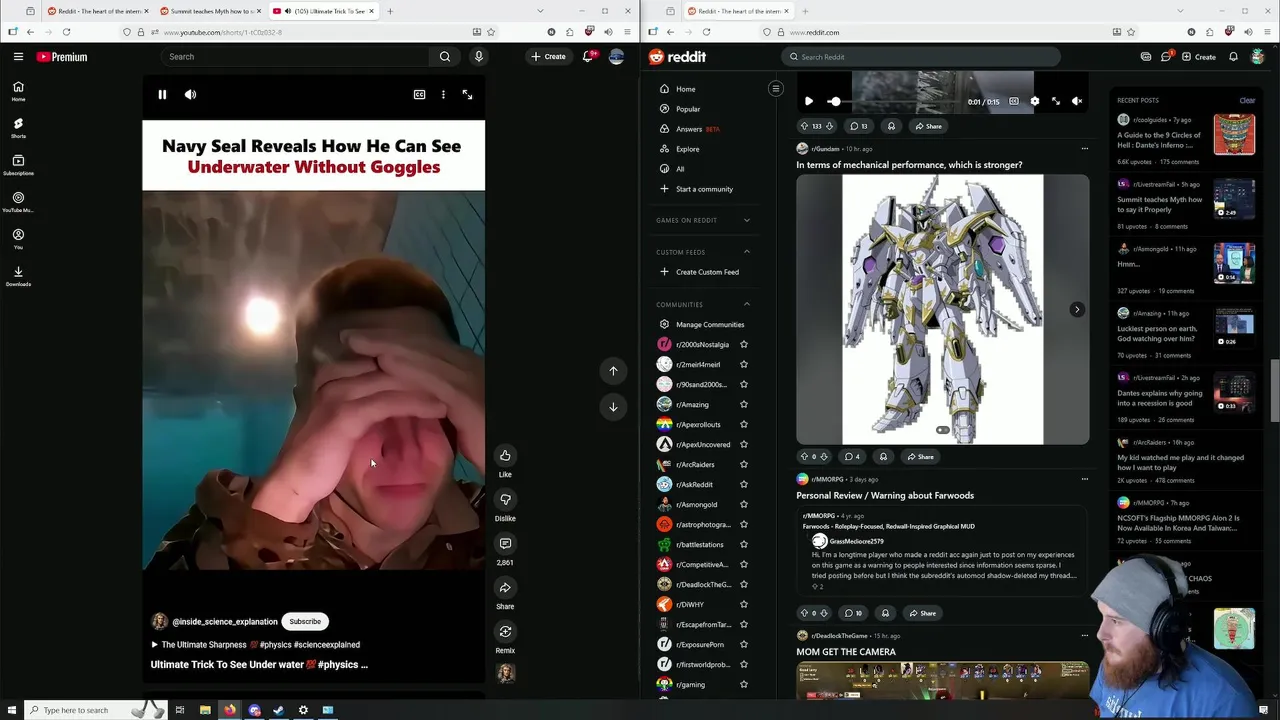Screen dimensions: 1280x720
Task: Favorite r/2000sNostalgia with its star
Action: coord(743,344)
